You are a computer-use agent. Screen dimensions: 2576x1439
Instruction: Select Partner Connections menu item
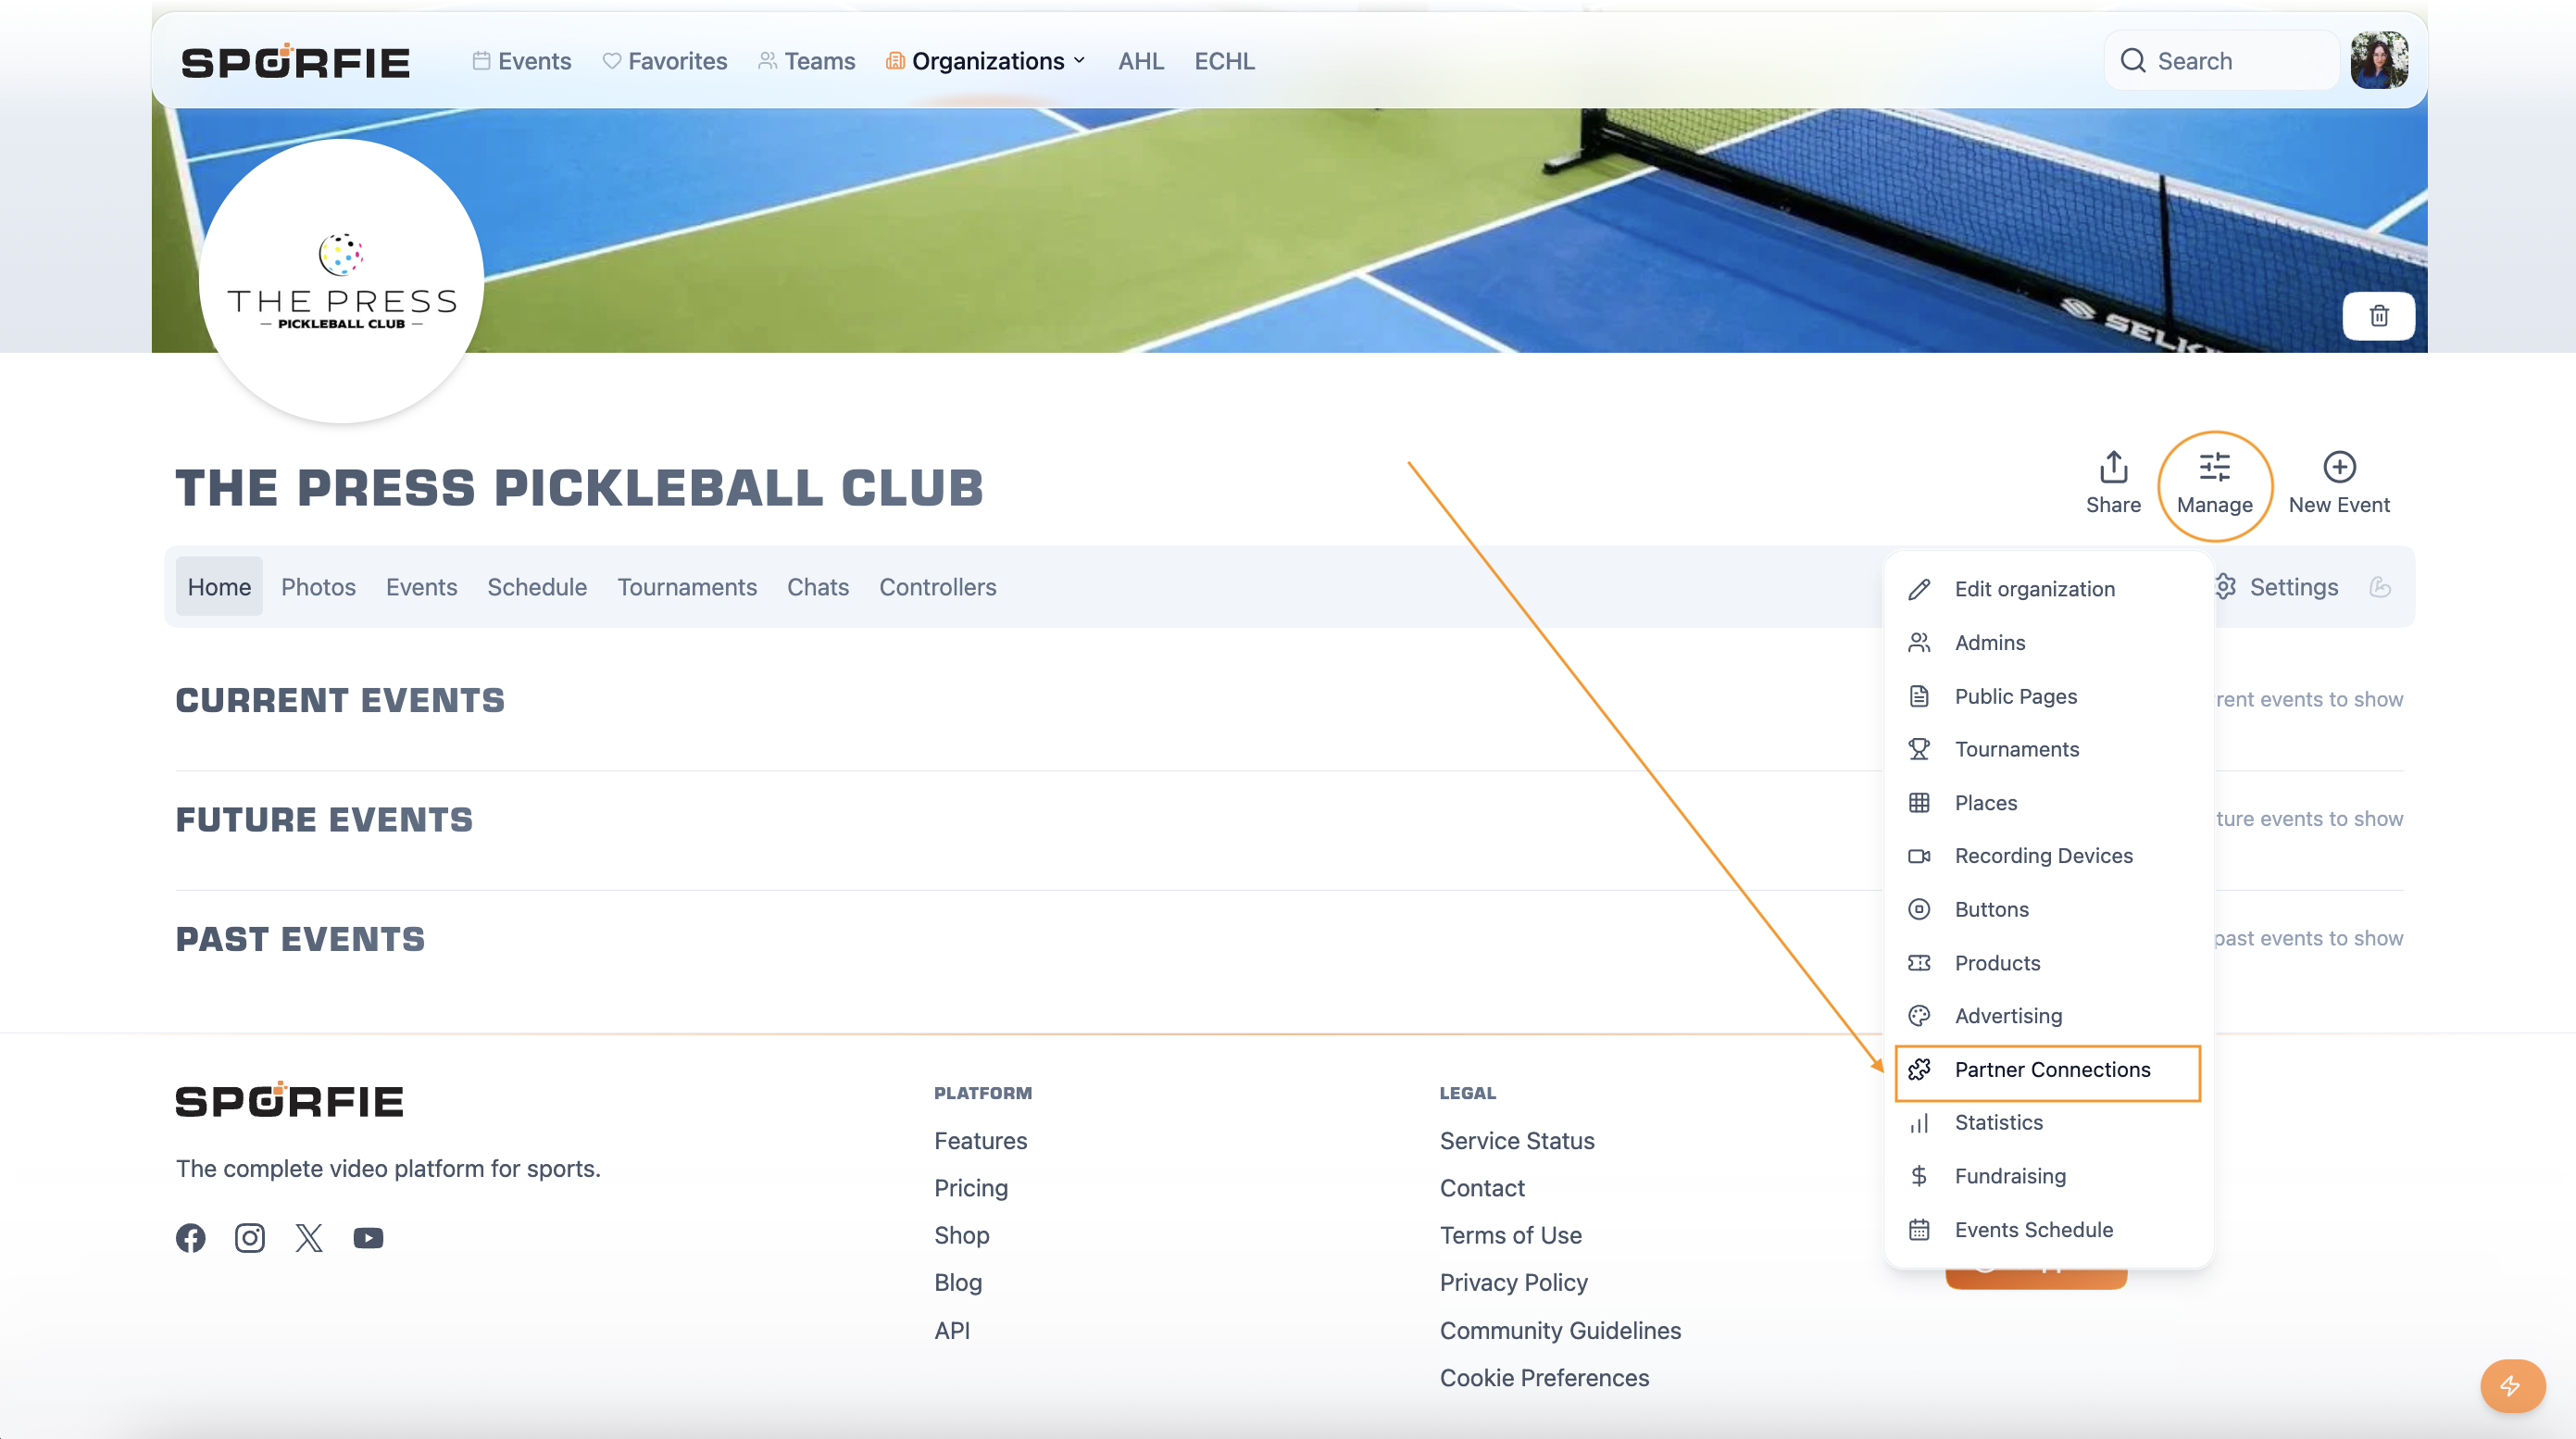click(2048, 1070)
